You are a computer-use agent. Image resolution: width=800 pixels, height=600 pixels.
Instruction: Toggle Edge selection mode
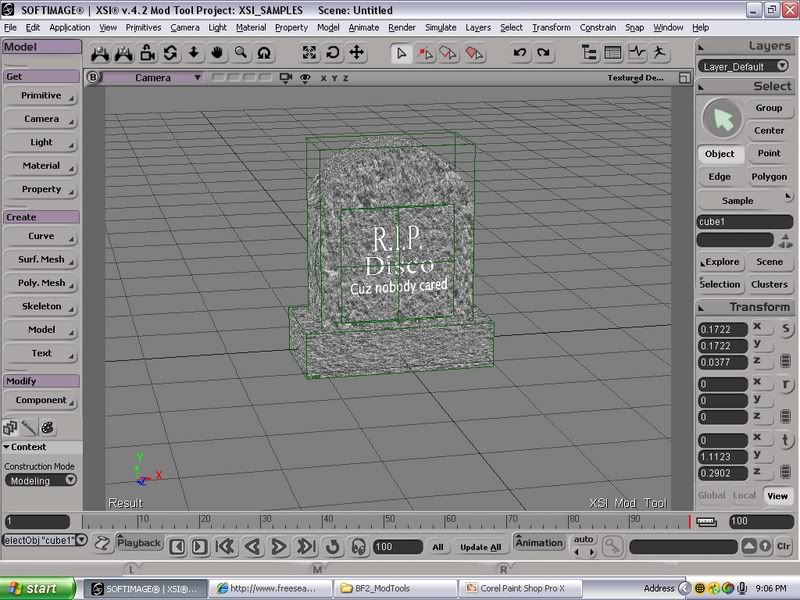719,177
